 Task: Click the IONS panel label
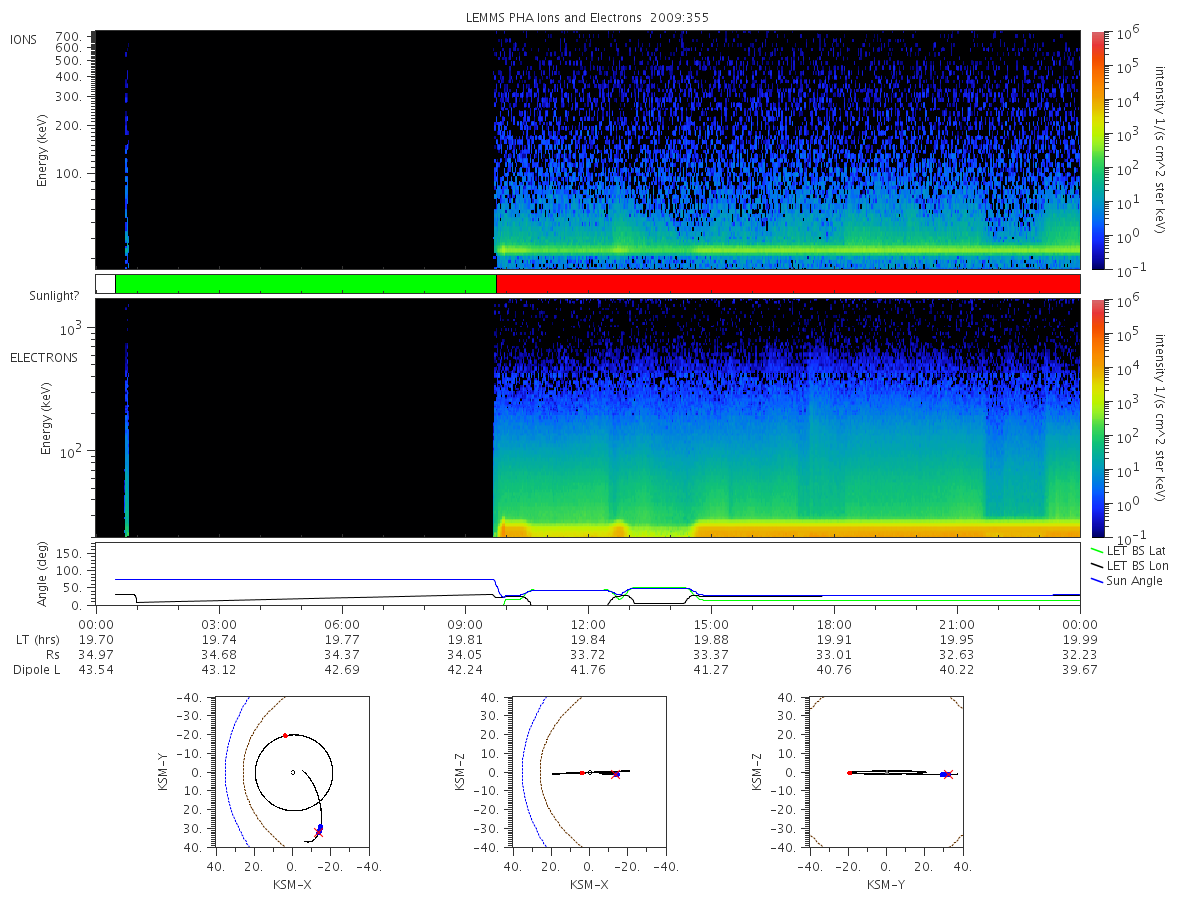24,39
